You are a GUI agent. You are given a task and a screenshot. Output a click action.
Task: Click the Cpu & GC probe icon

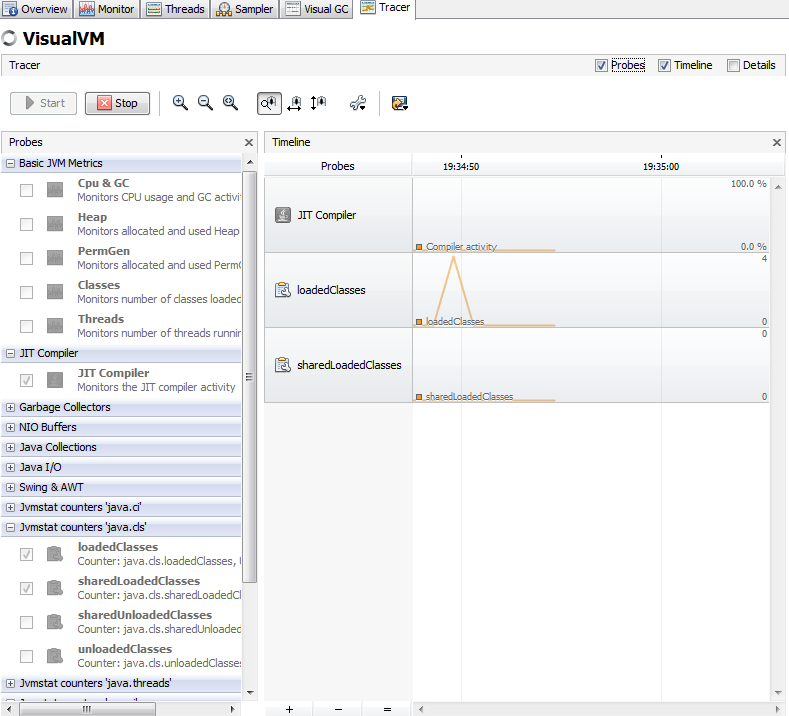[55, 190]
